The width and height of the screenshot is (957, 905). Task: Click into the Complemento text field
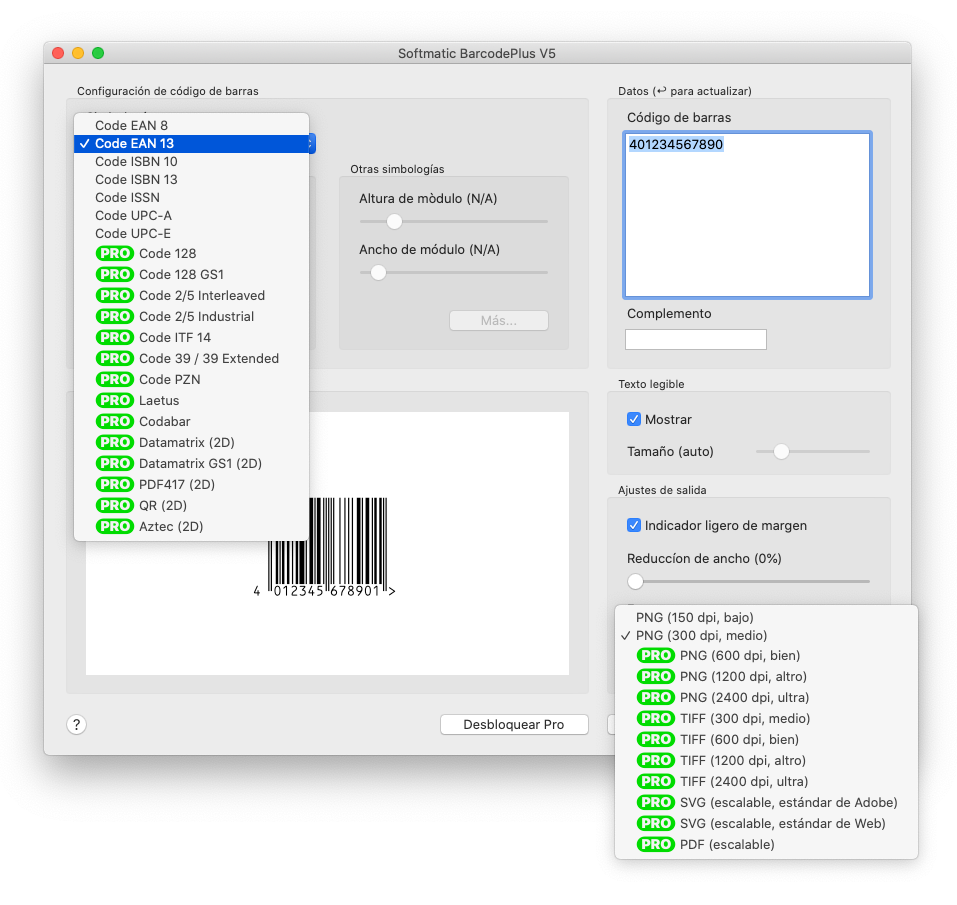point(695,340)
